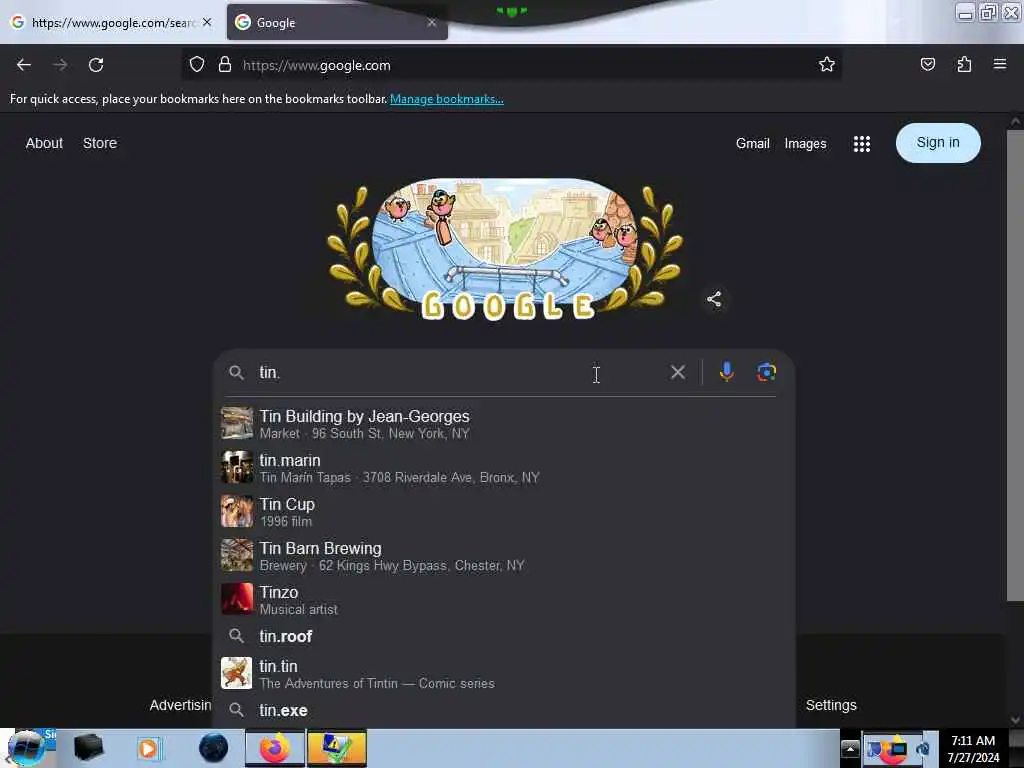
Task: Click the magnifier icon in search box
Action: click(x=236, y=373)
